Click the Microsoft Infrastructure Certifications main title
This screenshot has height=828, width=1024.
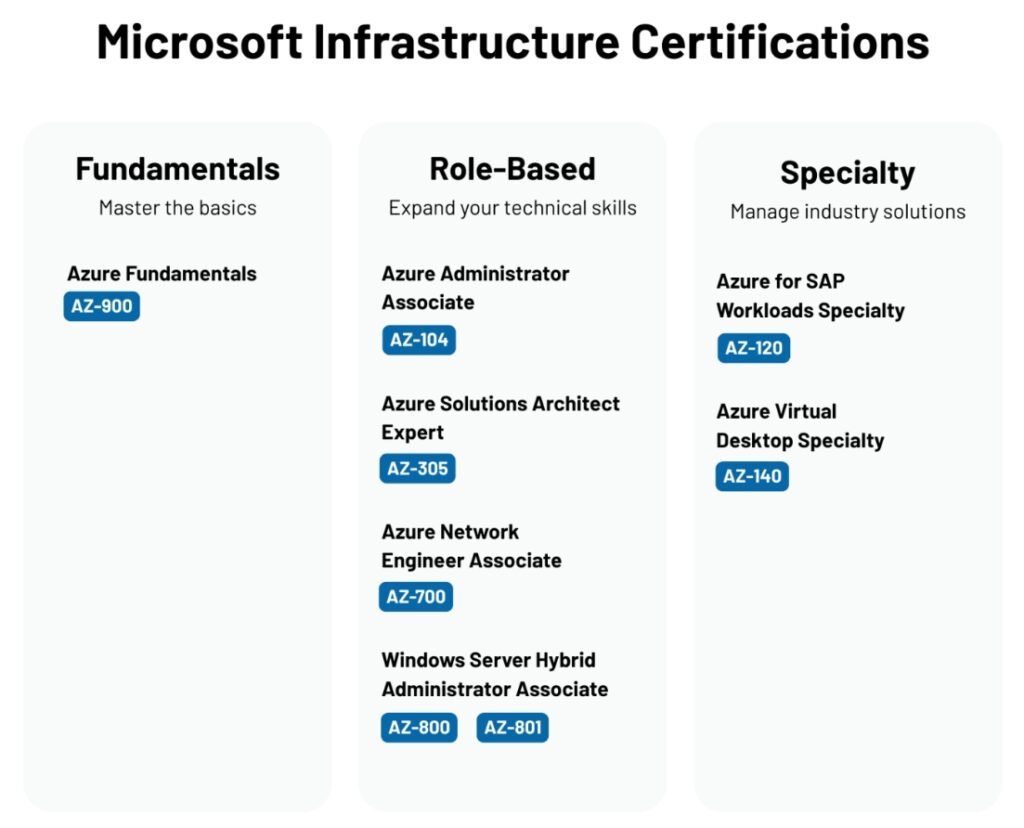click(x=512, y=42)
